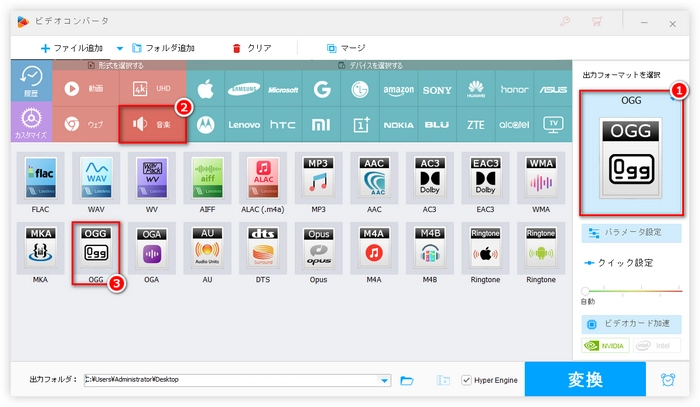Open the ASUS device category
The width and height of the screenshot is (700, 407).
(553, 89)
